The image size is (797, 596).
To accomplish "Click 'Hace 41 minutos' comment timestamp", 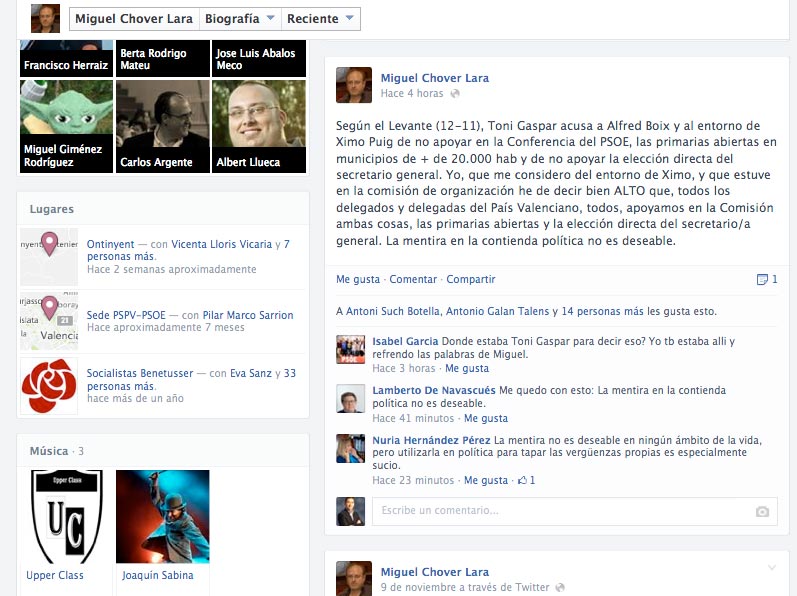I will tap(413, 418).
